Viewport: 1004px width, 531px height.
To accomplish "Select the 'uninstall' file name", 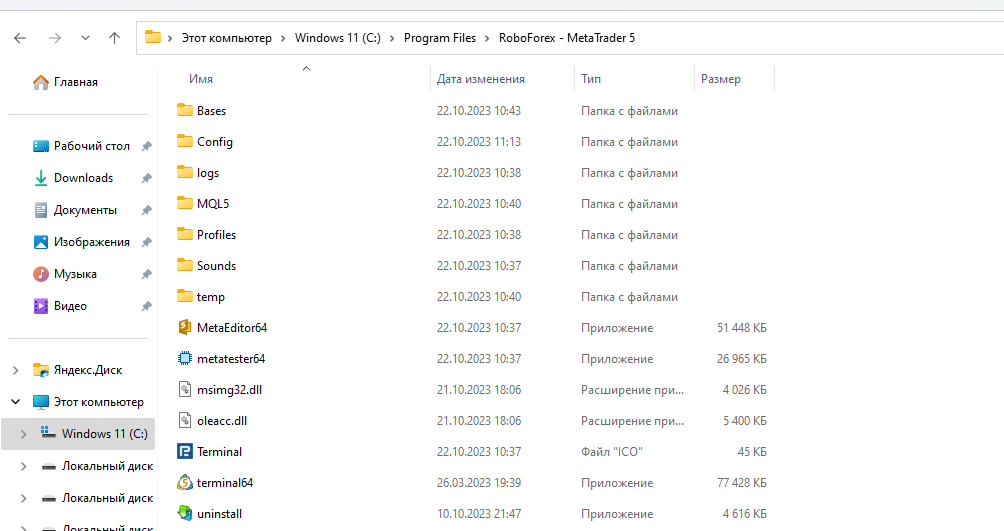I will tap(220, 514).
